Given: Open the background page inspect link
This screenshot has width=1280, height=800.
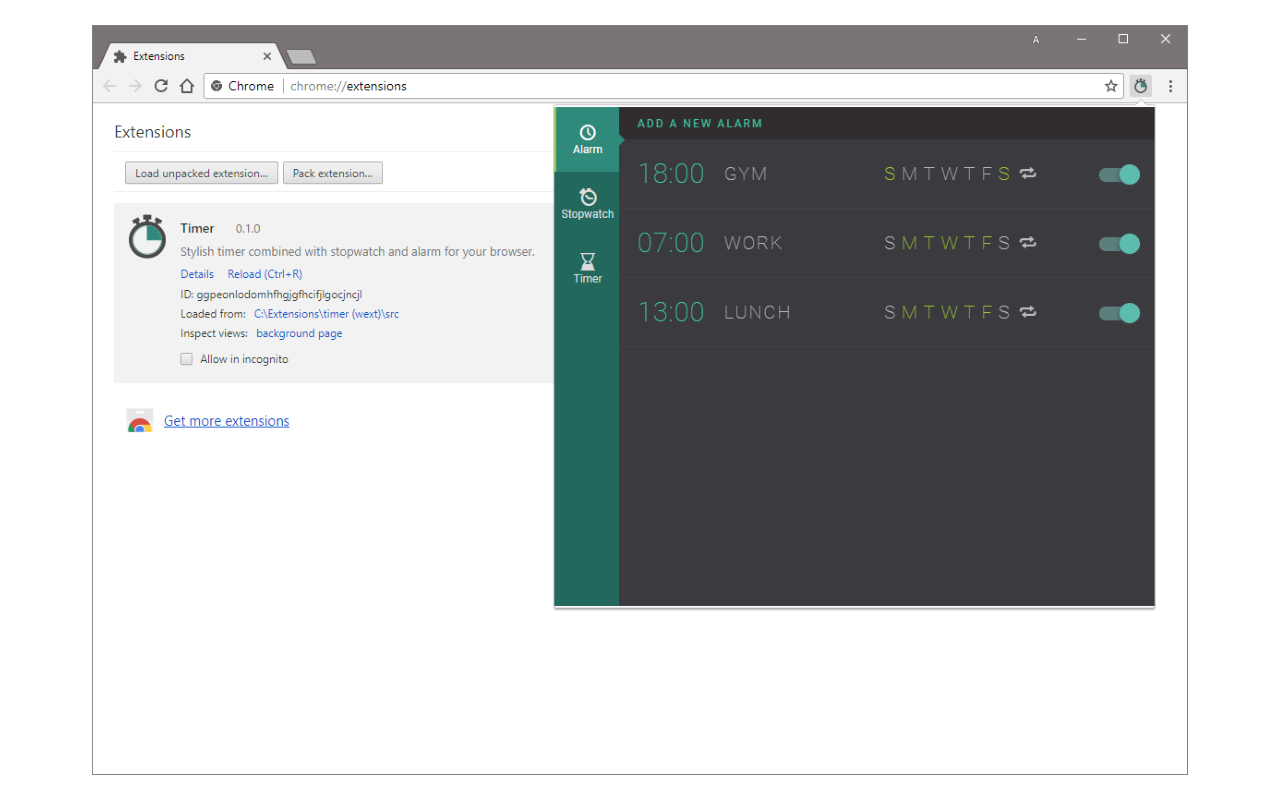Looking at the screenshot, I should [299, 334].
